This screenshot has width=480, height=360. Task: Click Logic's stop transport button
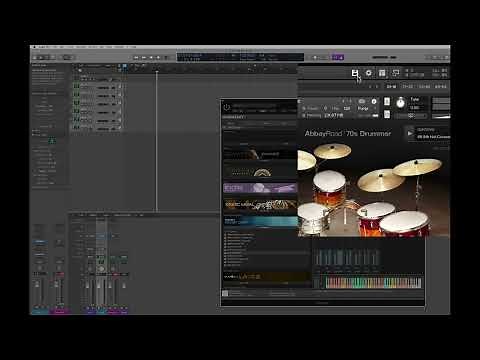coord(151,58)
